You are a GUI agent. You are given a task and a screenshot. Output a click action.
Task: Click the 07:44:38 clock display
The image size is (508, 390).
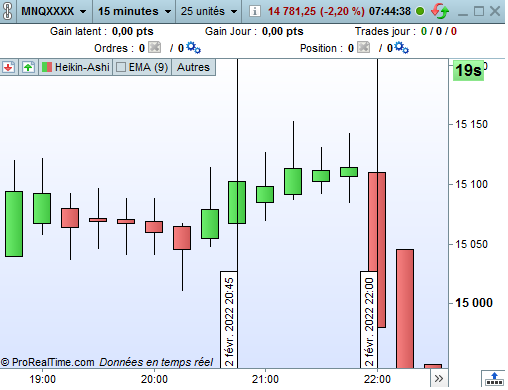[x=390, y=11]
